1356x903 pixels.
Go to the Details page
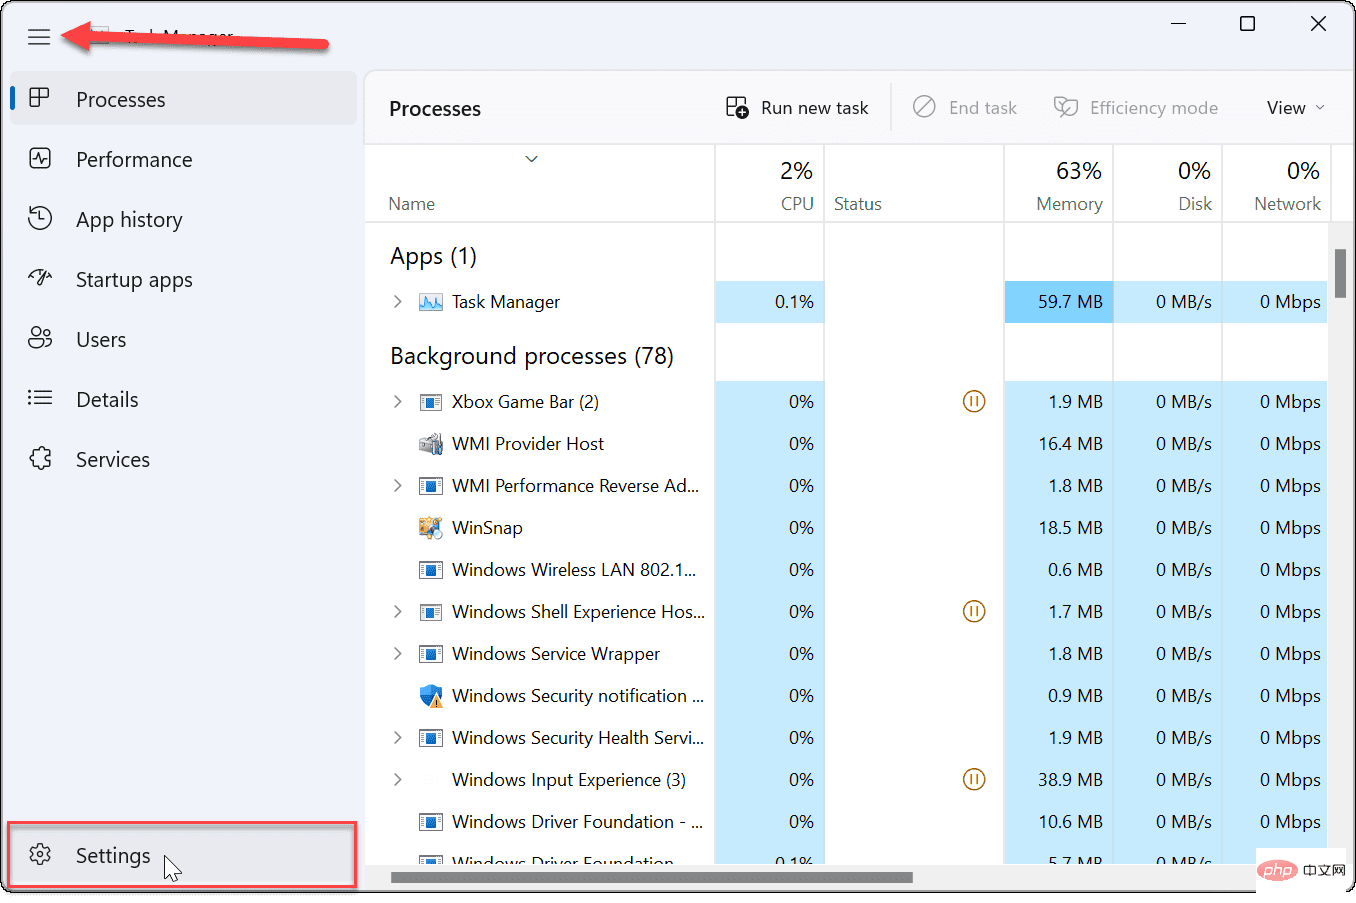click(184, 398)
